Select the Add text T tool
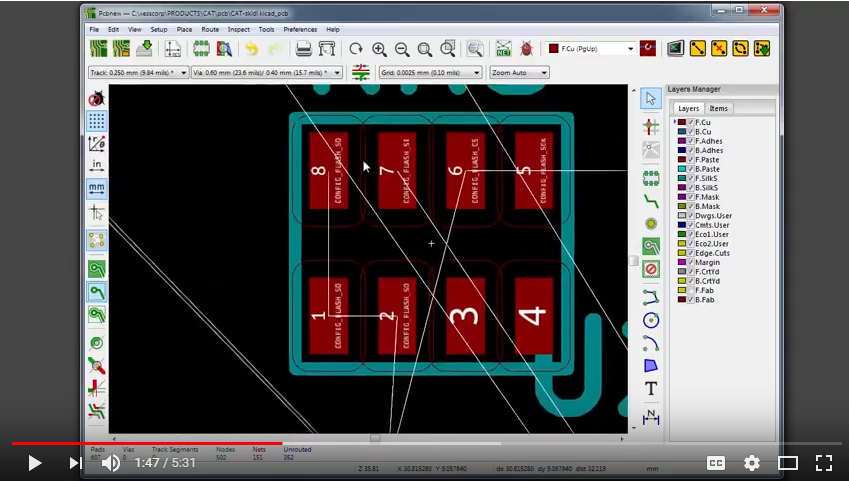This screenshot has height=481, width=849. pos(651,388)
